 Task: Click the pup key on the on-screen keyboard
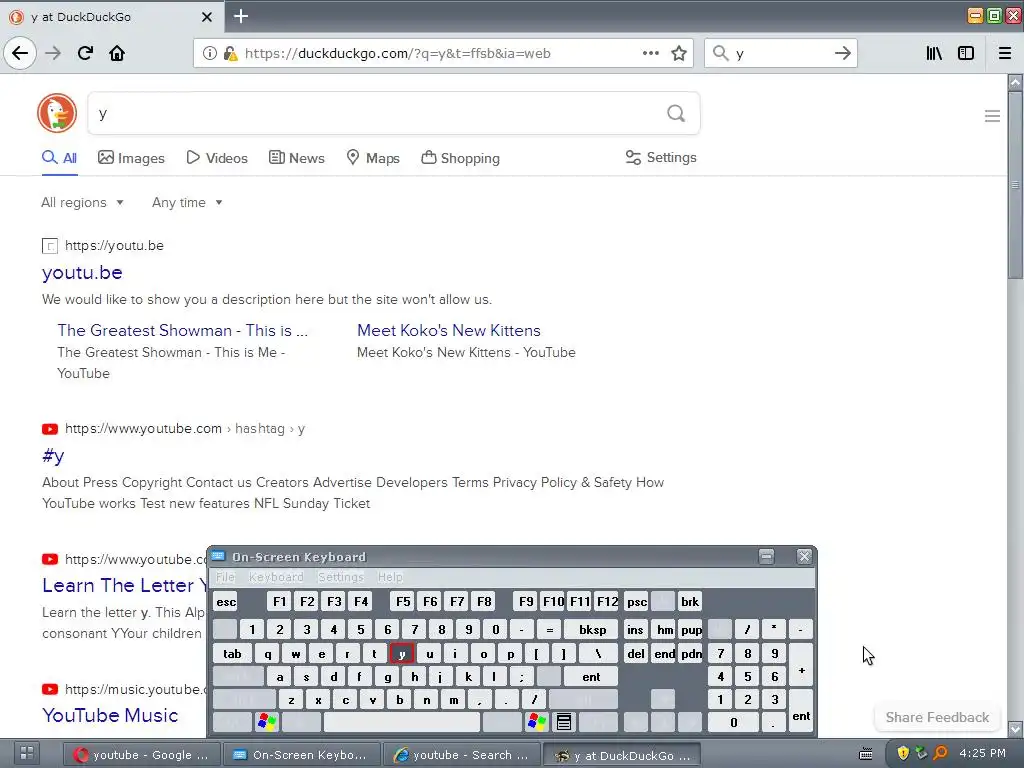tap(692, 630)
